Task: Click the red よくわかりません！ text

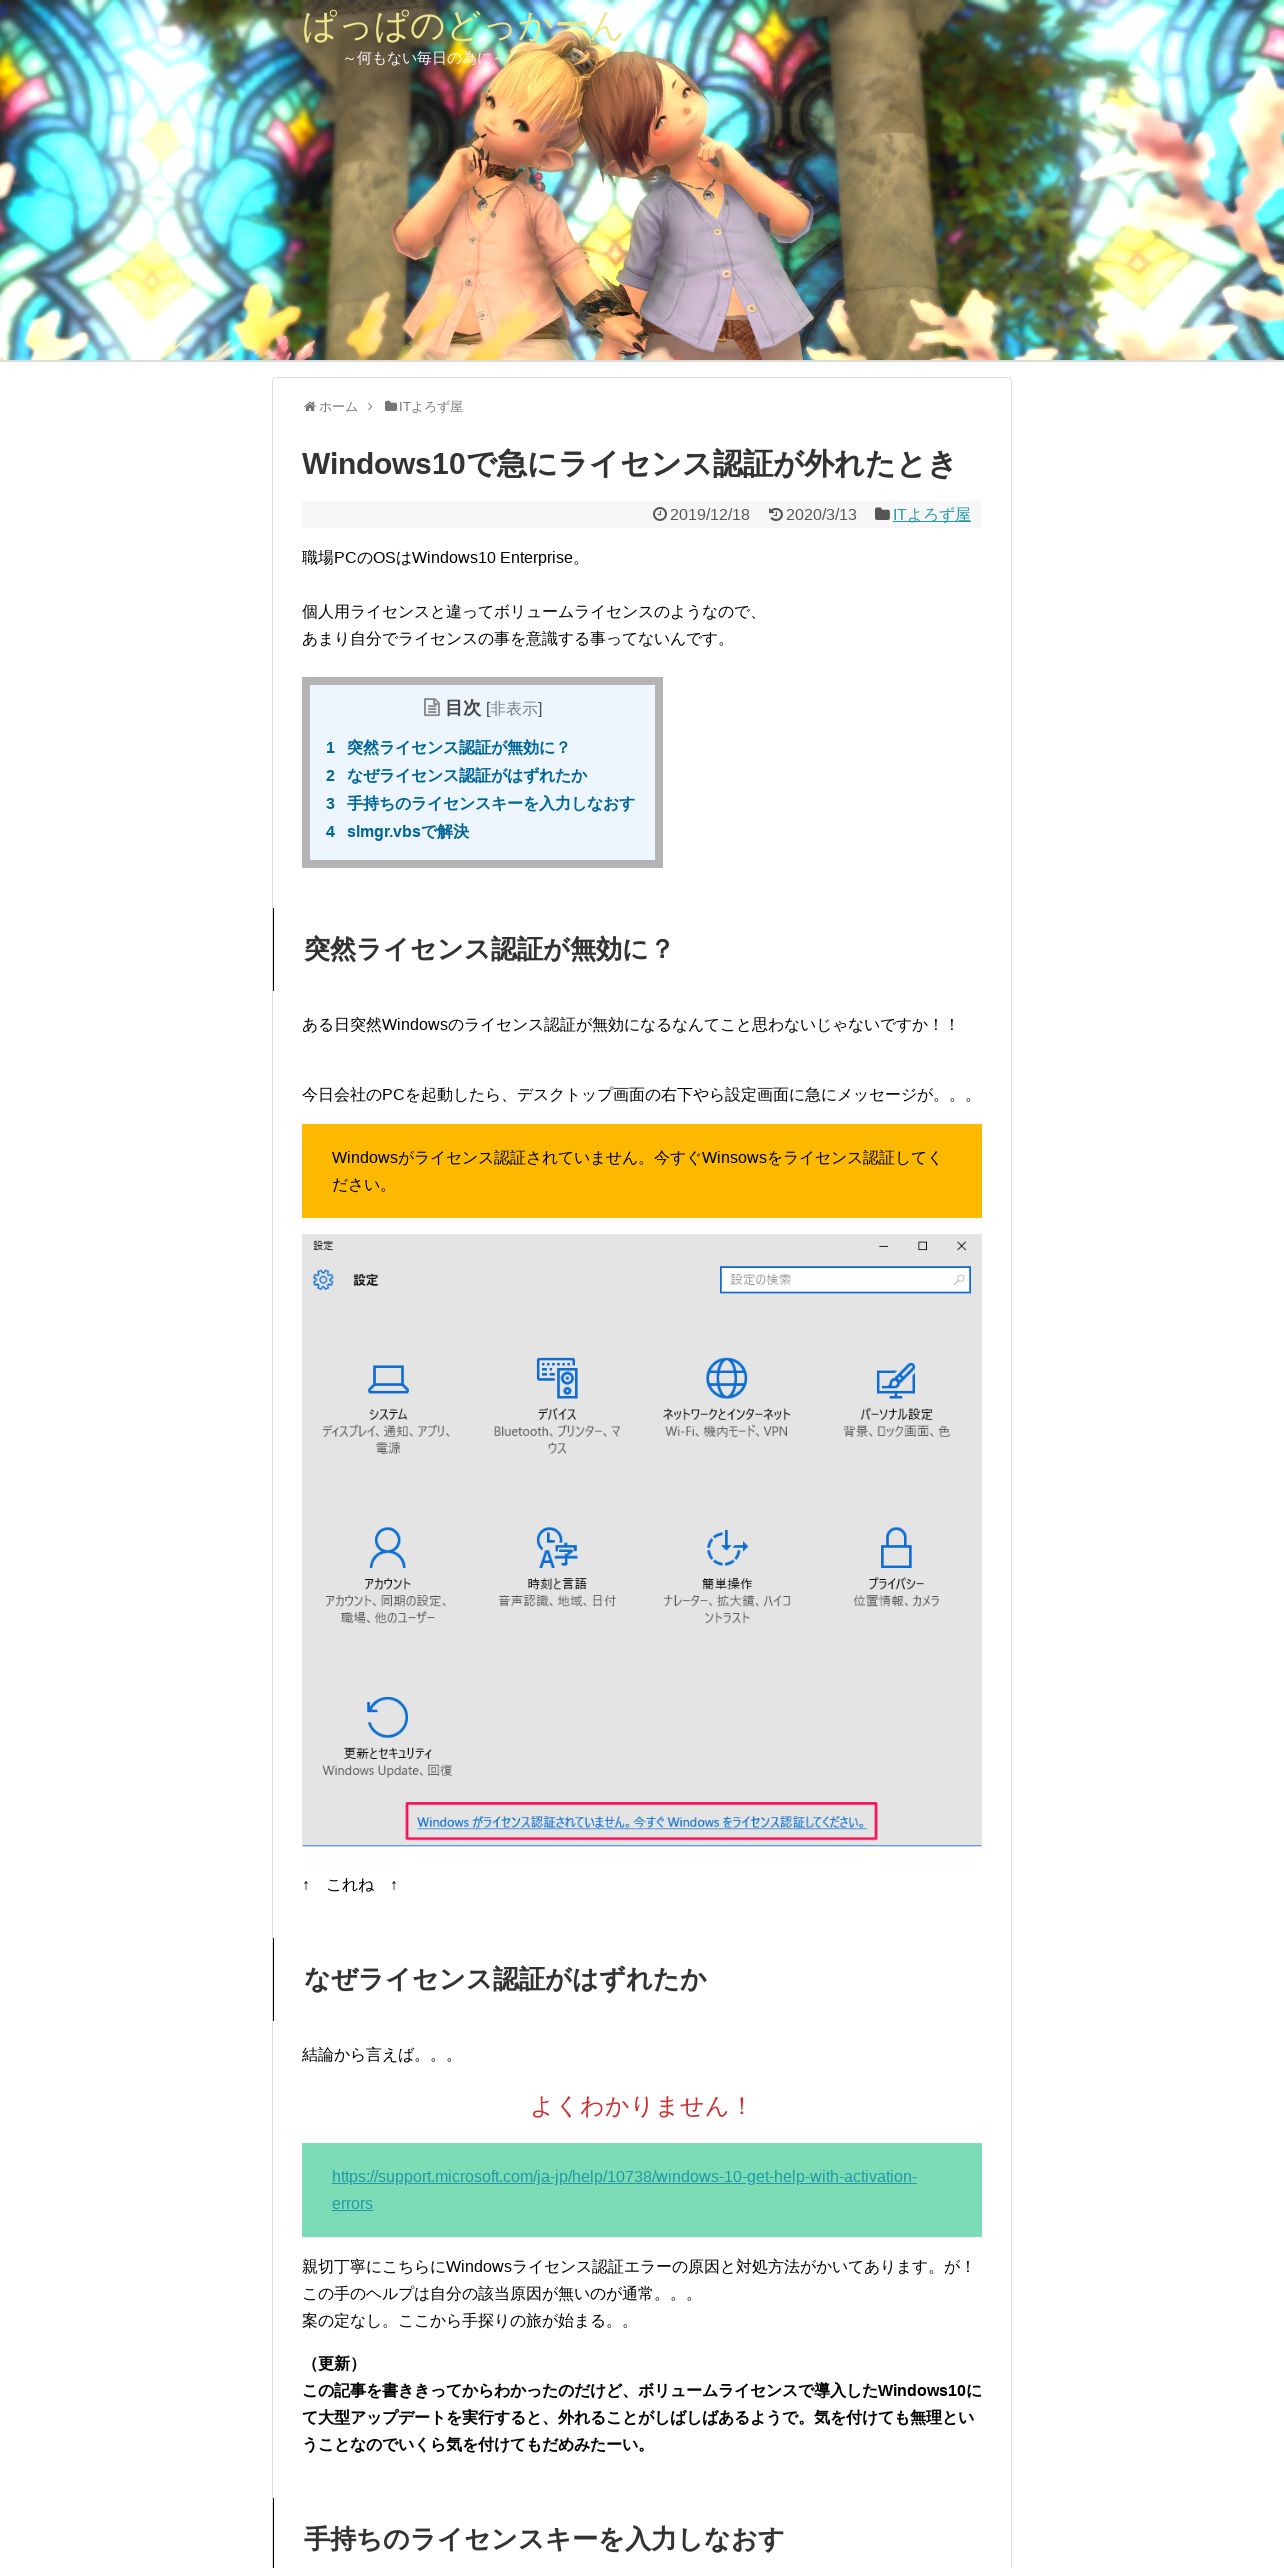Action: coord(641,2107)
